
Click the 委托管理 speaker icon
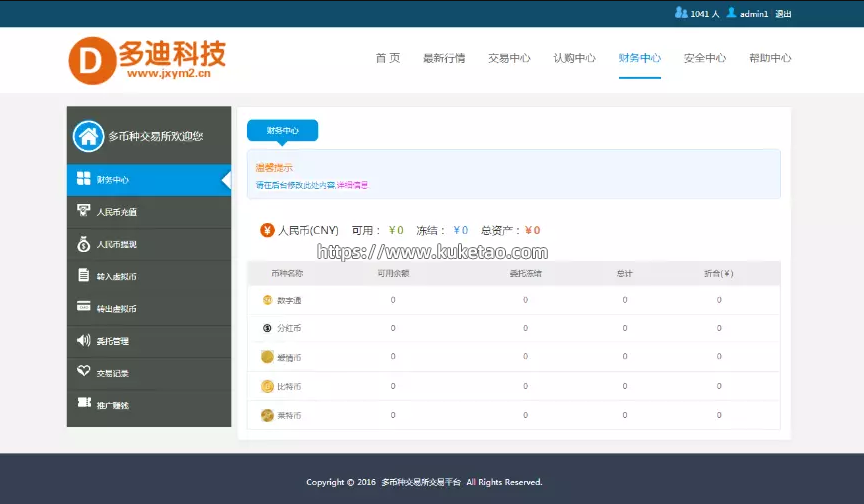point(84,340)
